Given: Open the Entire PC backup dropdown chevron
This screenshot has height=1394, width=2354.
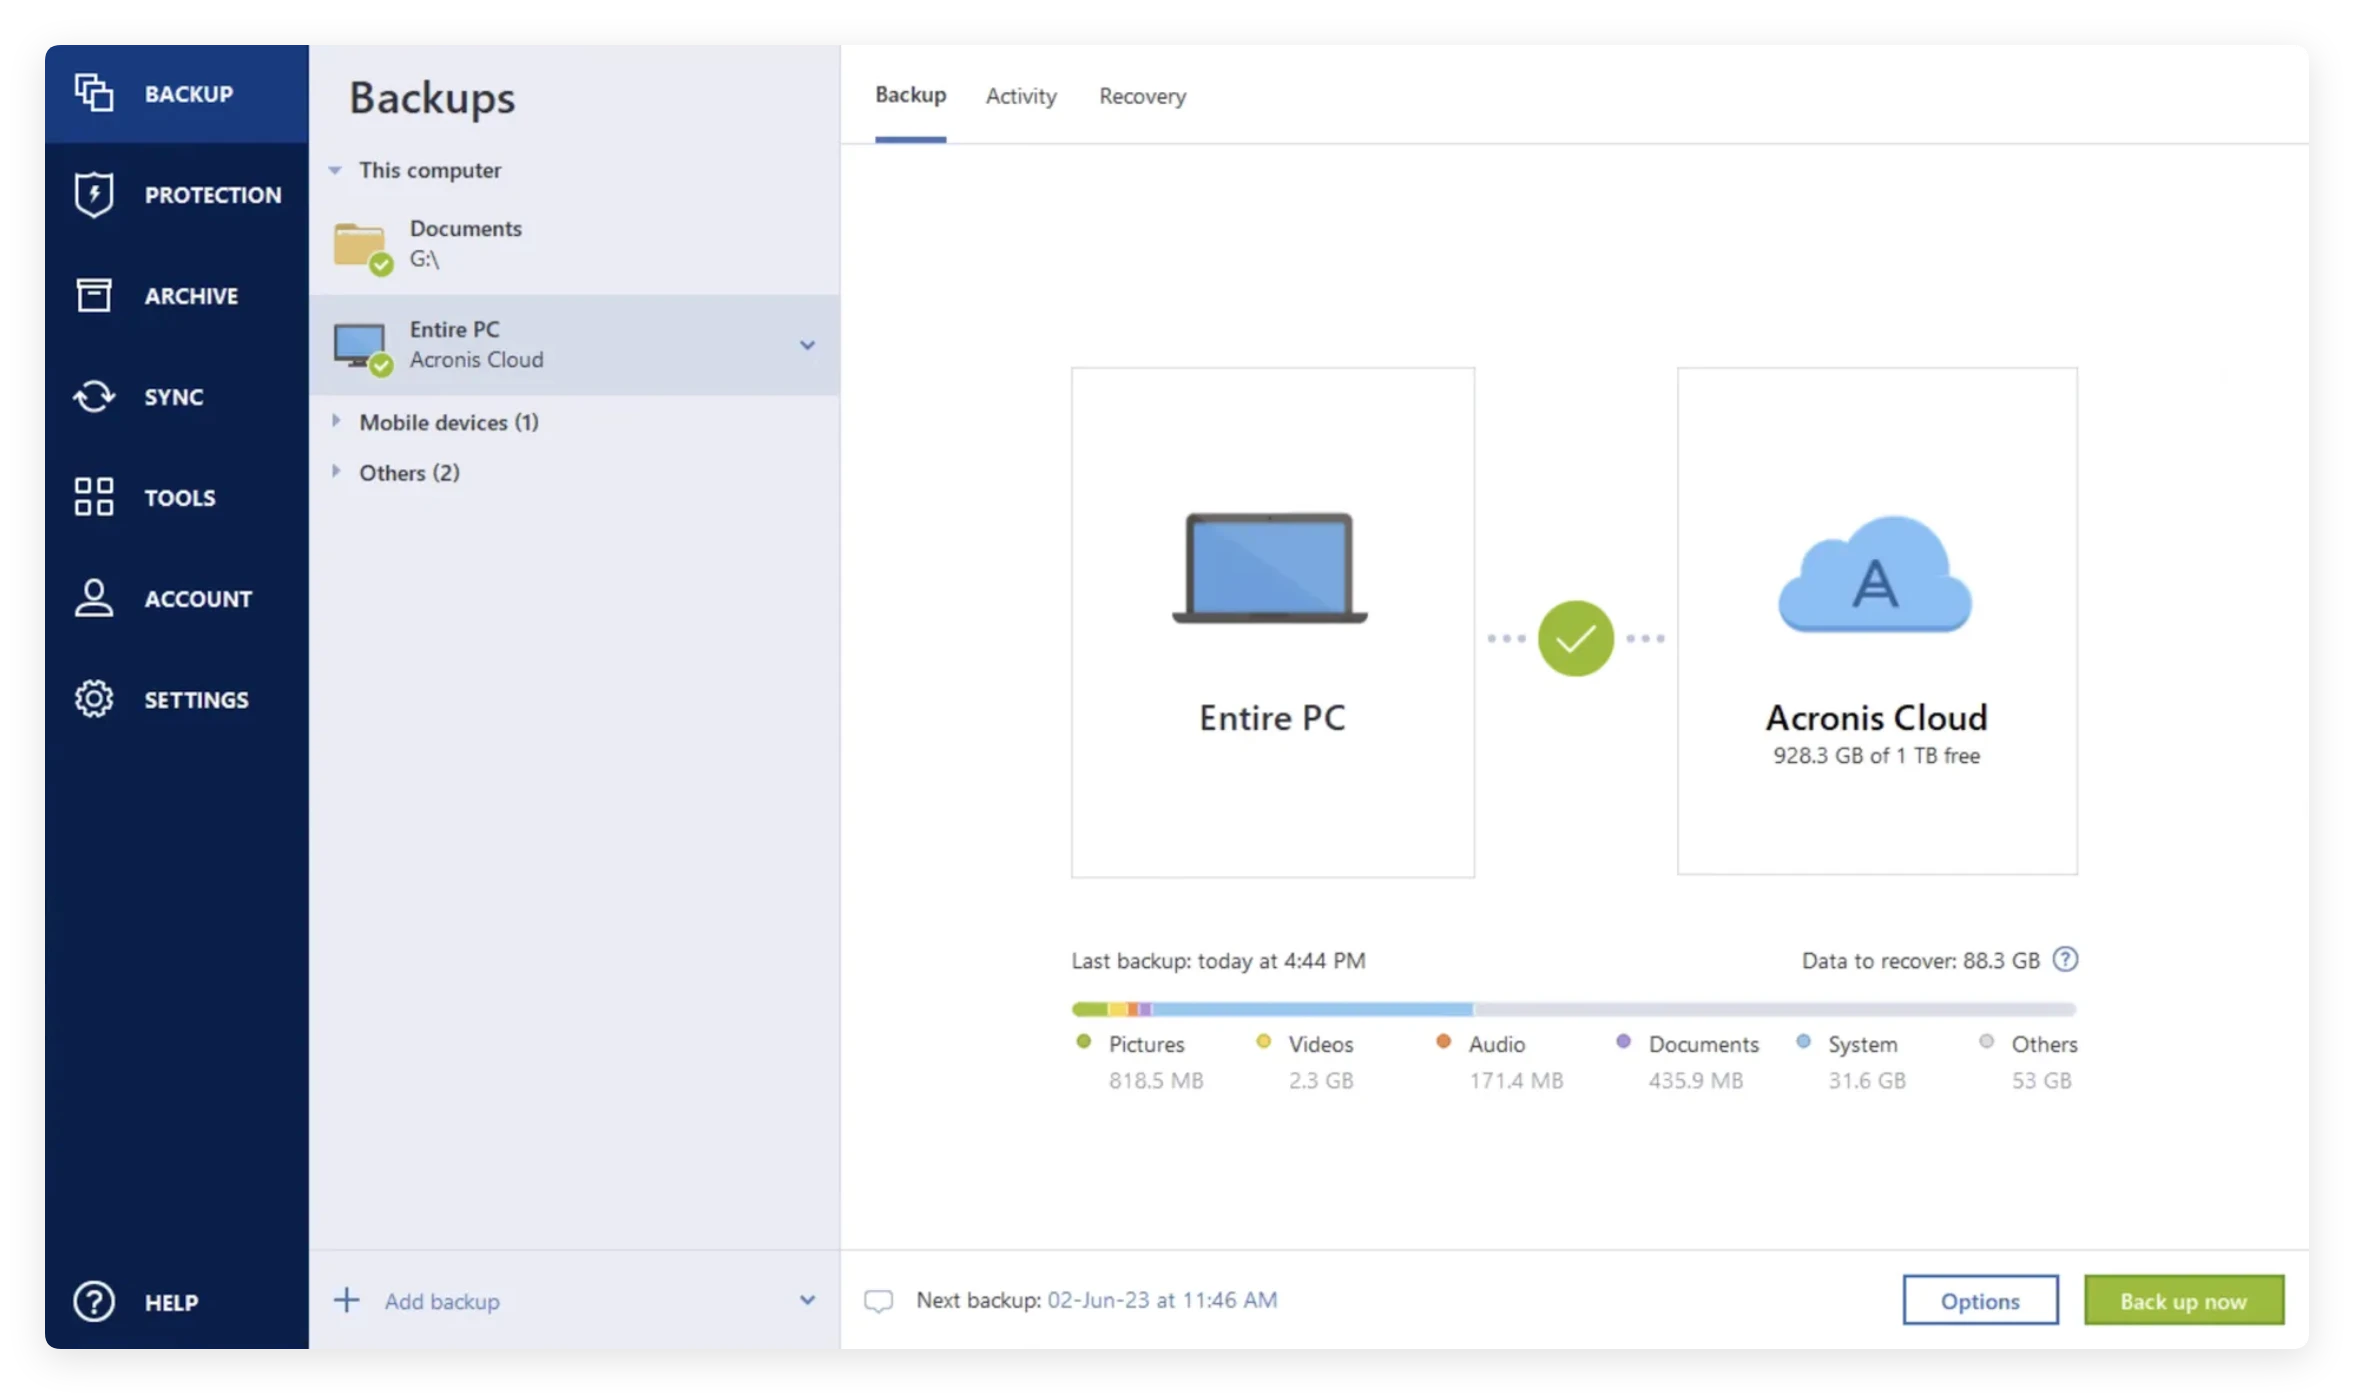Looking at the screenshot, I should tap(807, 345).
